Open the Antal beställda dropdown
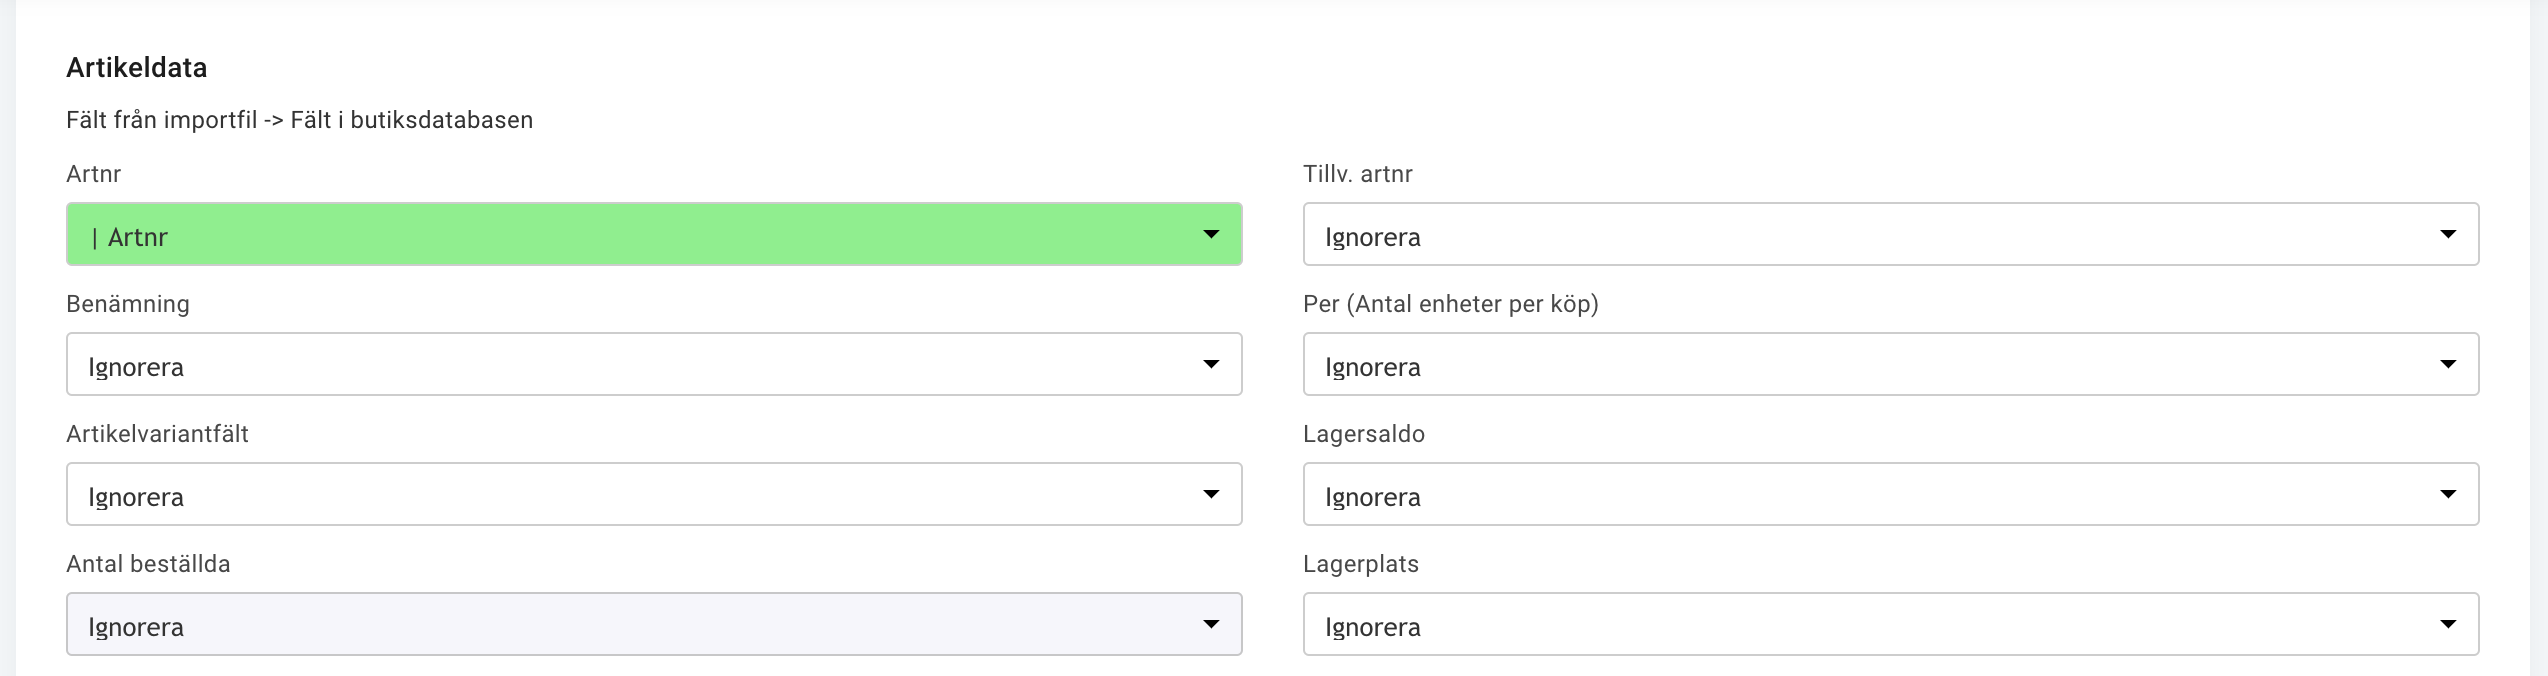 [x=654, y=624]
